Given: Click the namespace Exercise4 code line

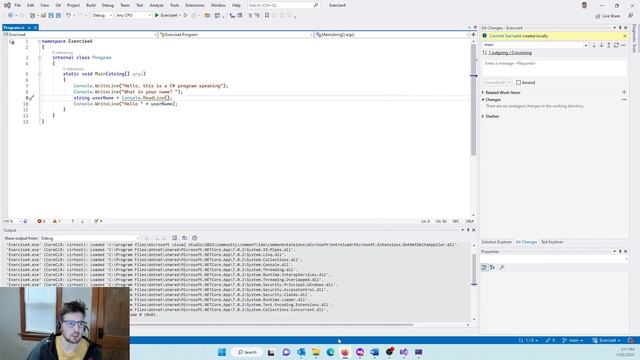Looking at the screenshot, I should [x=67, y=41].
